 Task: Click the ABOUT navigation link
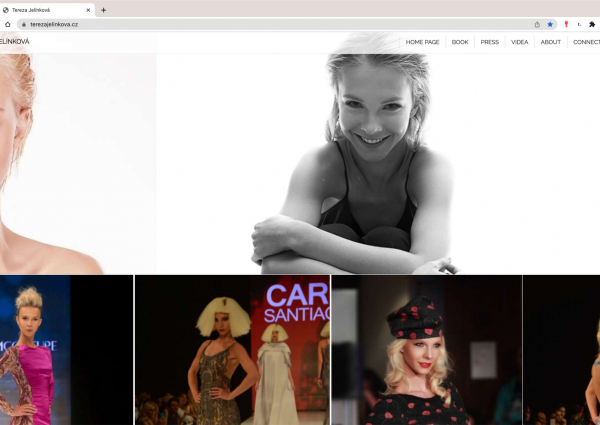[551, 42]
